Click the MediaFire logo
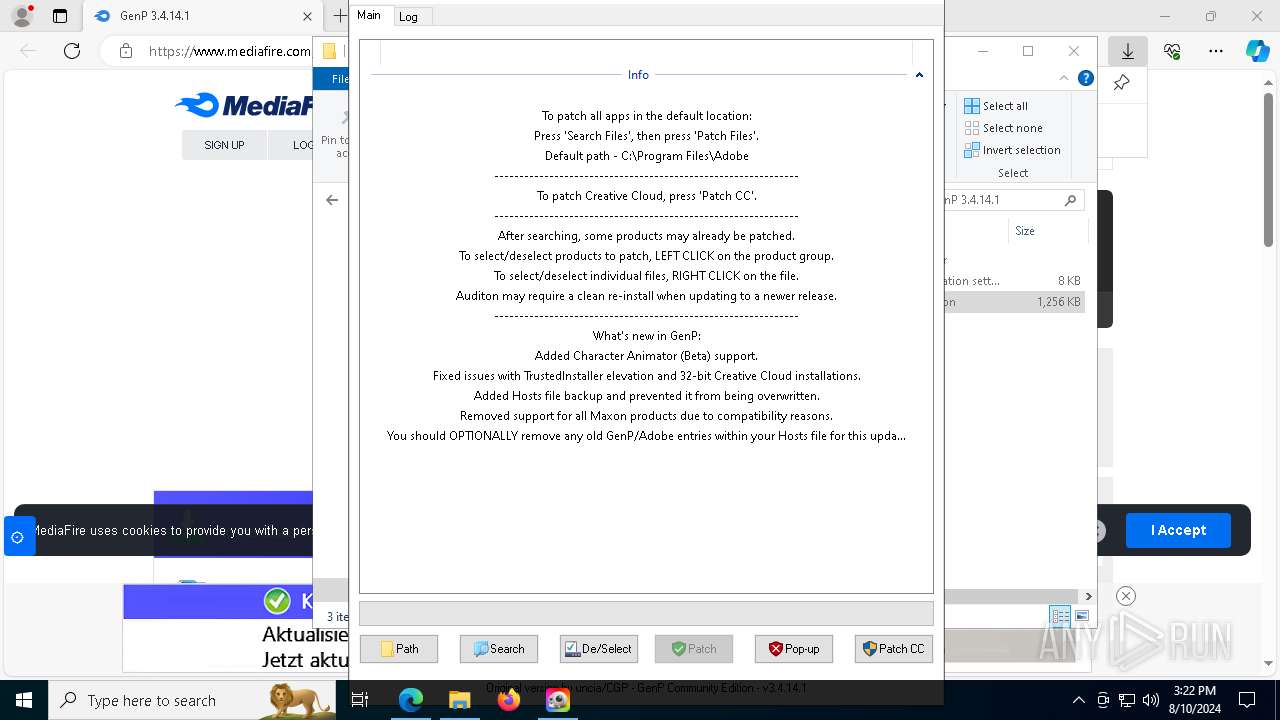The height and width of the screenshot is (720, 1280). coord(244,105)
